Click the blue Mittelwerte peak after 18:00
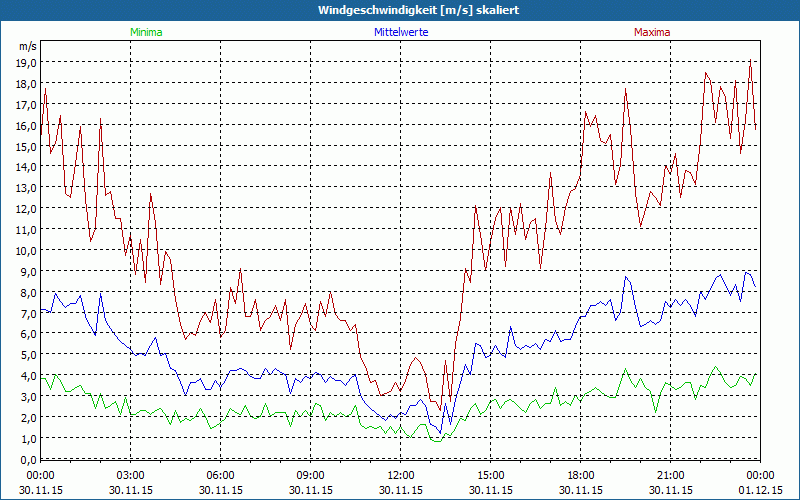This screenshot has height=500, width=800. [x=626, y=278]
